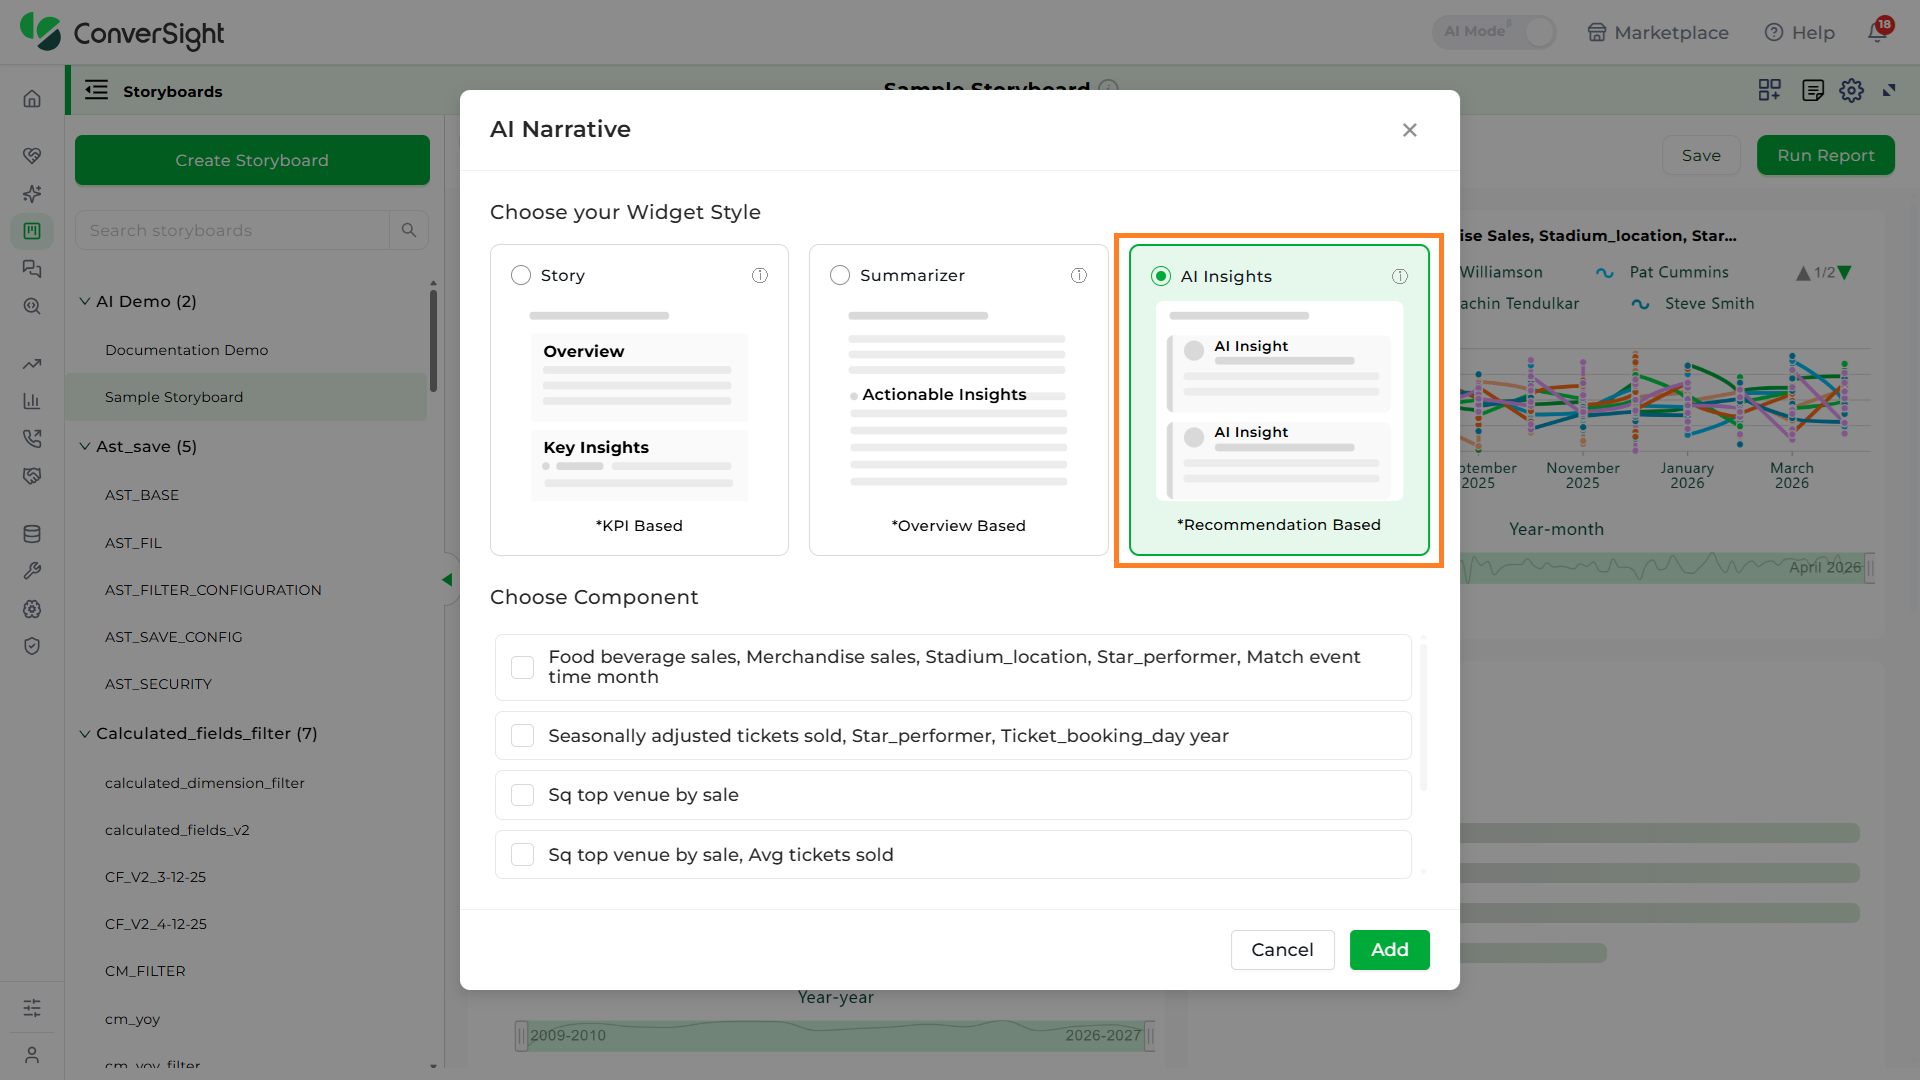Click the Cancel button in dialog
Viewport: 1920px width, 1080px height.
1282,950
